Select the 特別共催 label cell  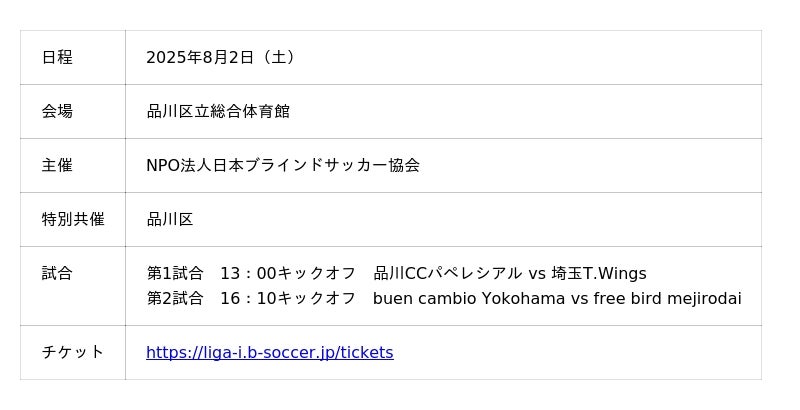click(x=73, y=219)
